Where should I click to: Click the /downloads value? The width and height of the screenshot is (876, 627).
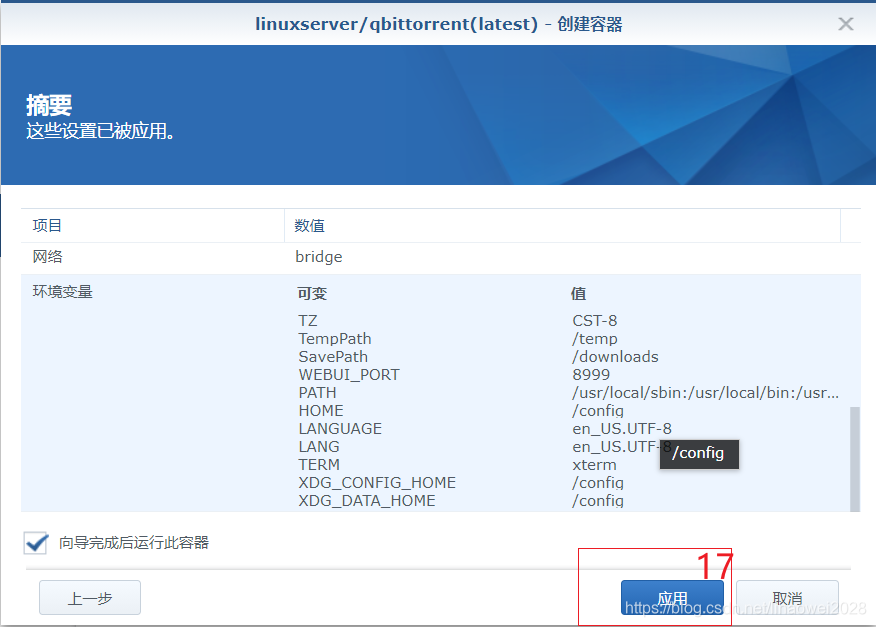tap(615, 357)
